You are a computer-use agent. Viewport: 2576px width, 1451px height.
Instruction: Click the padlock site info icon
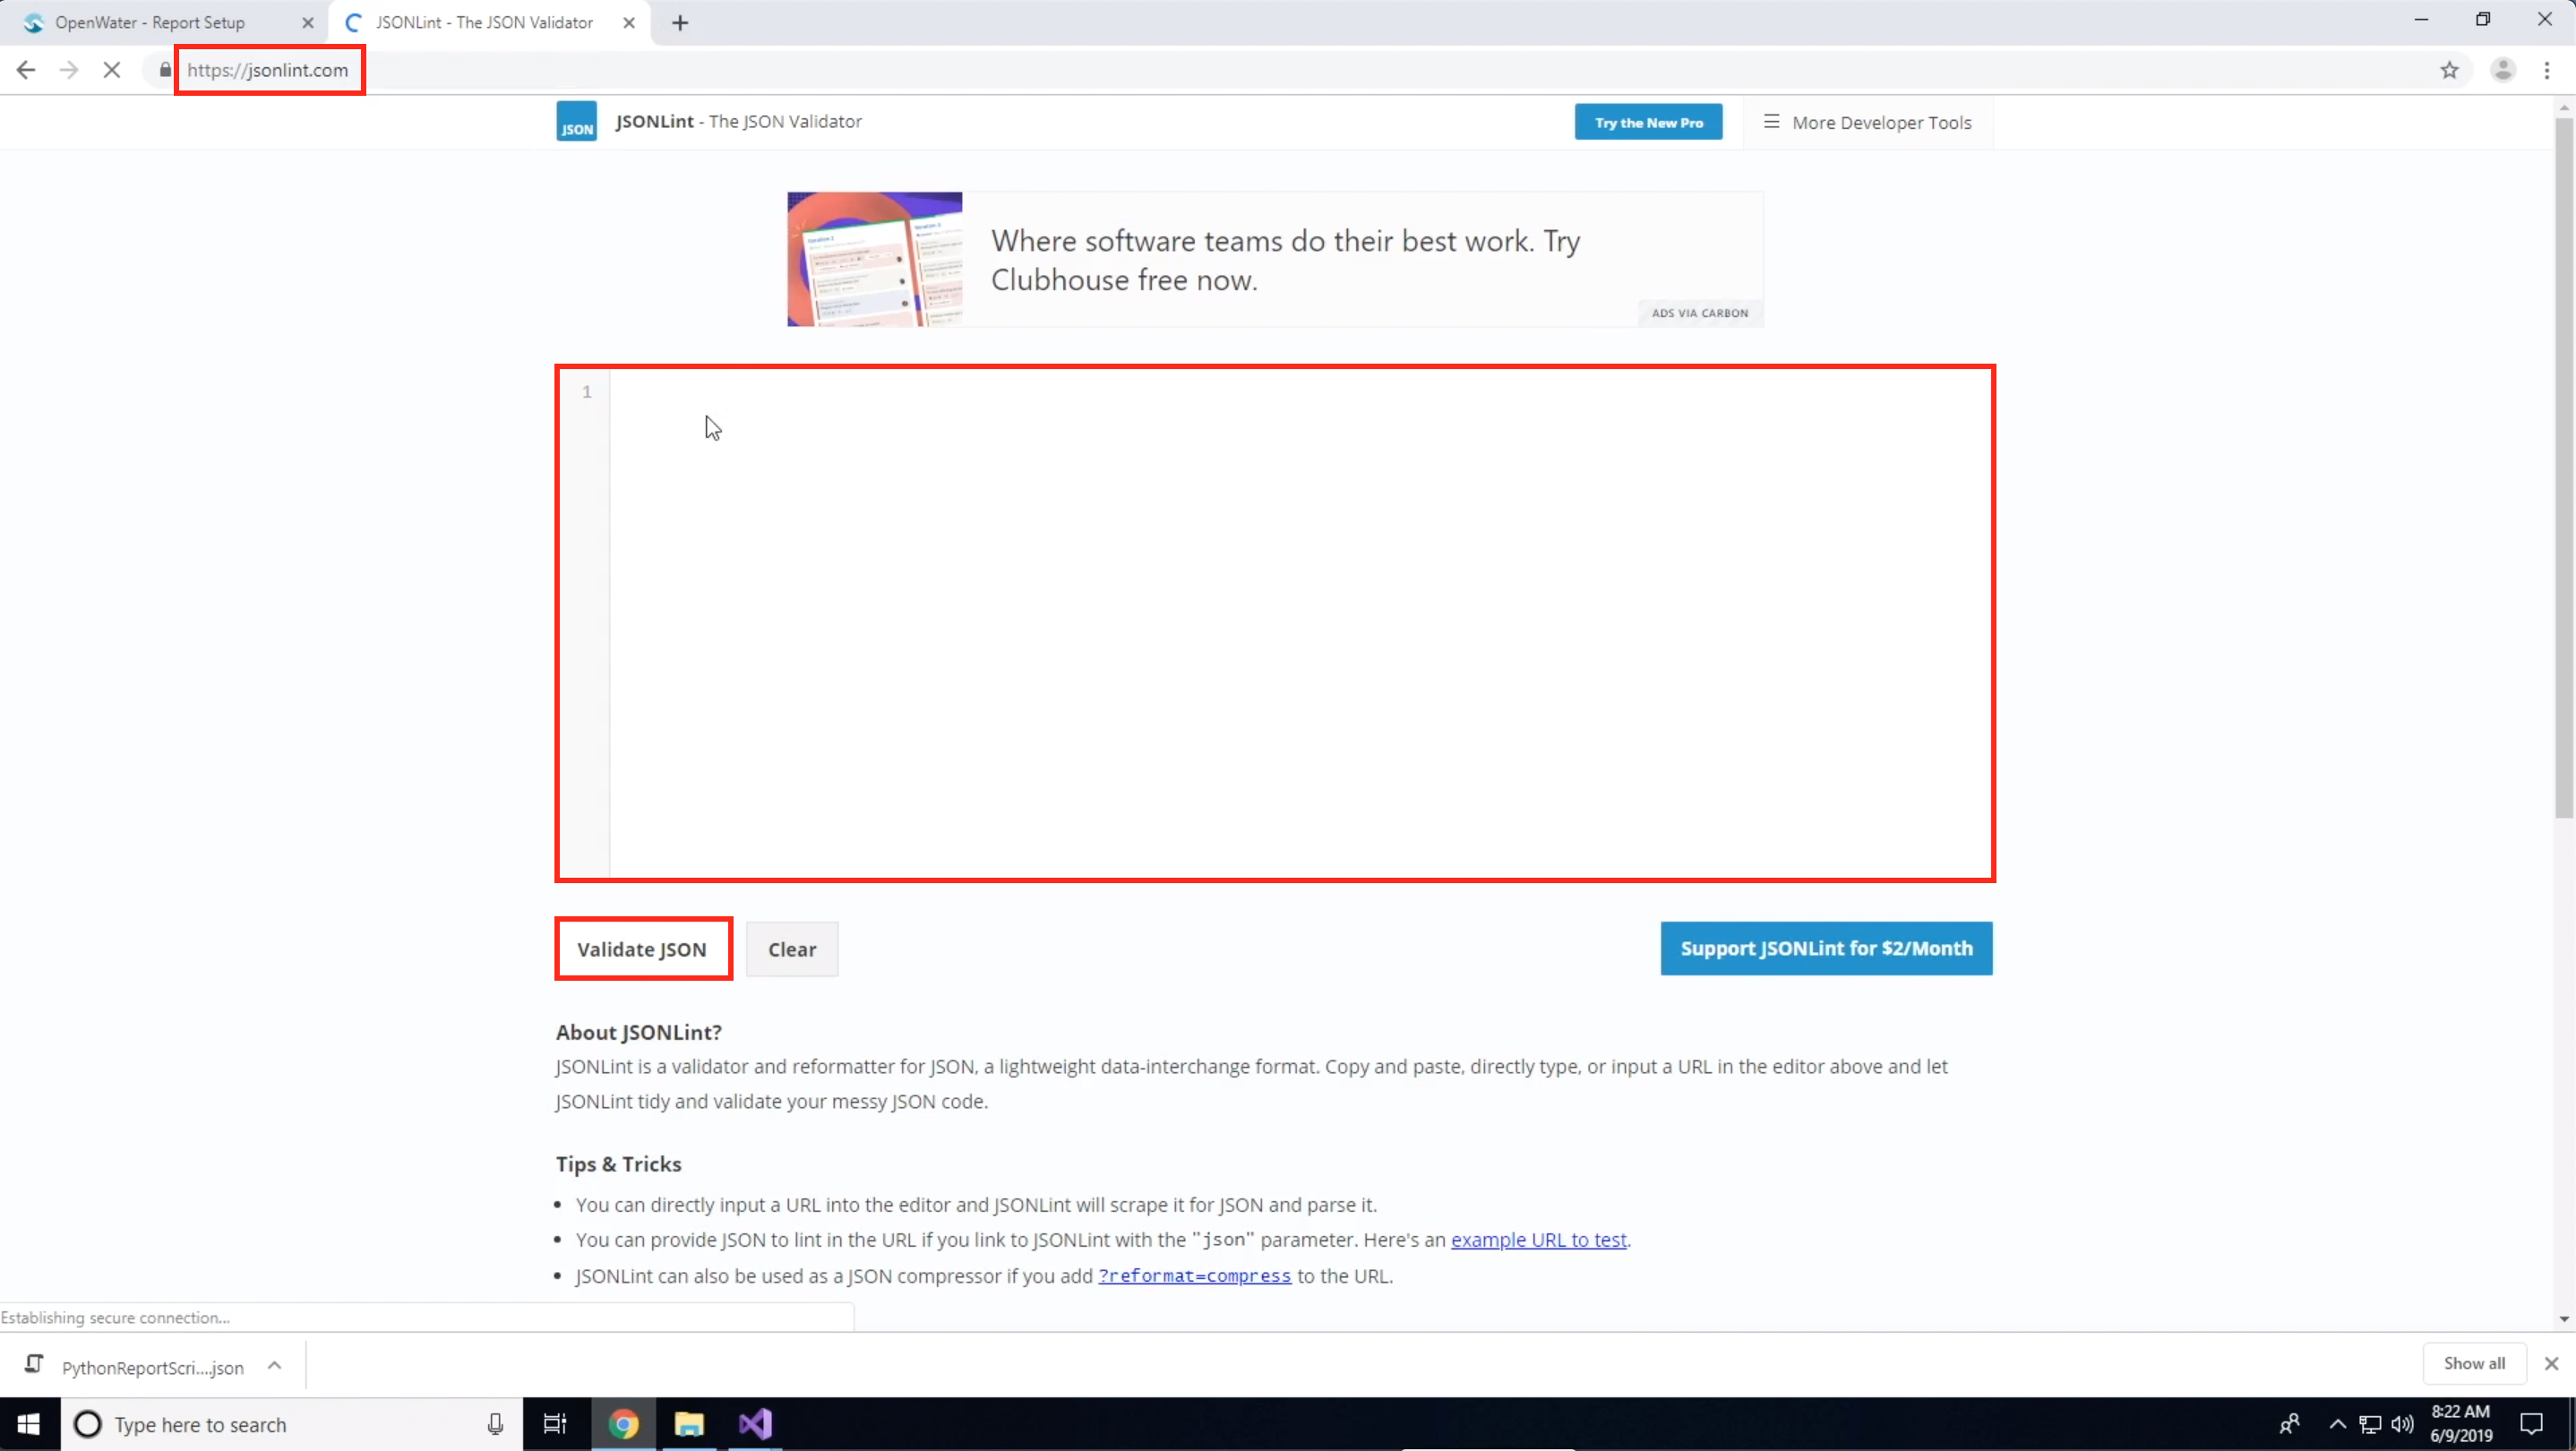point(165,70)
